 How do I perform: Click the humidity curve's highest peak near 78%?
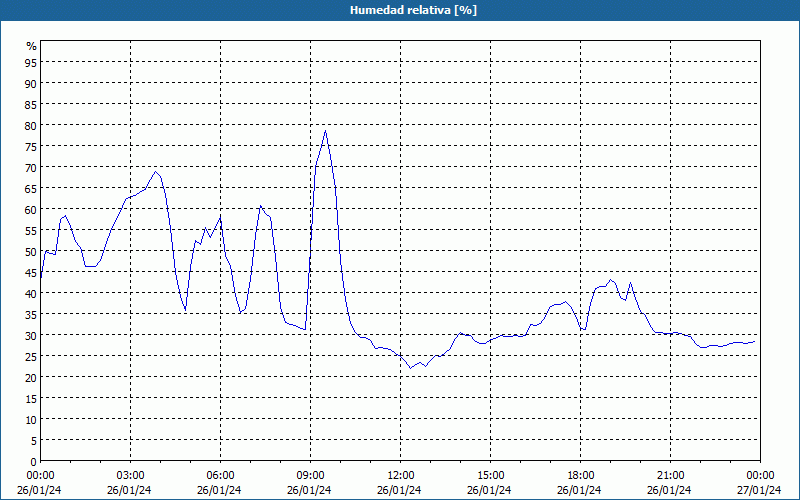[x=325, y=131]
